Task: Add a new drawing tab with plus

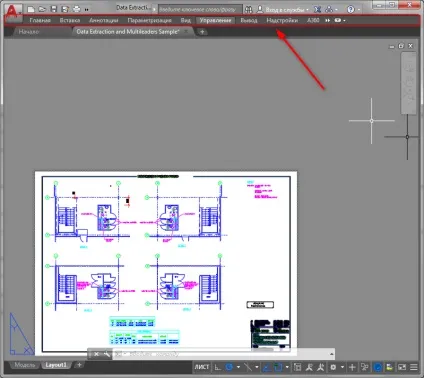Action: pyautogui.click(x=202, y=32)
